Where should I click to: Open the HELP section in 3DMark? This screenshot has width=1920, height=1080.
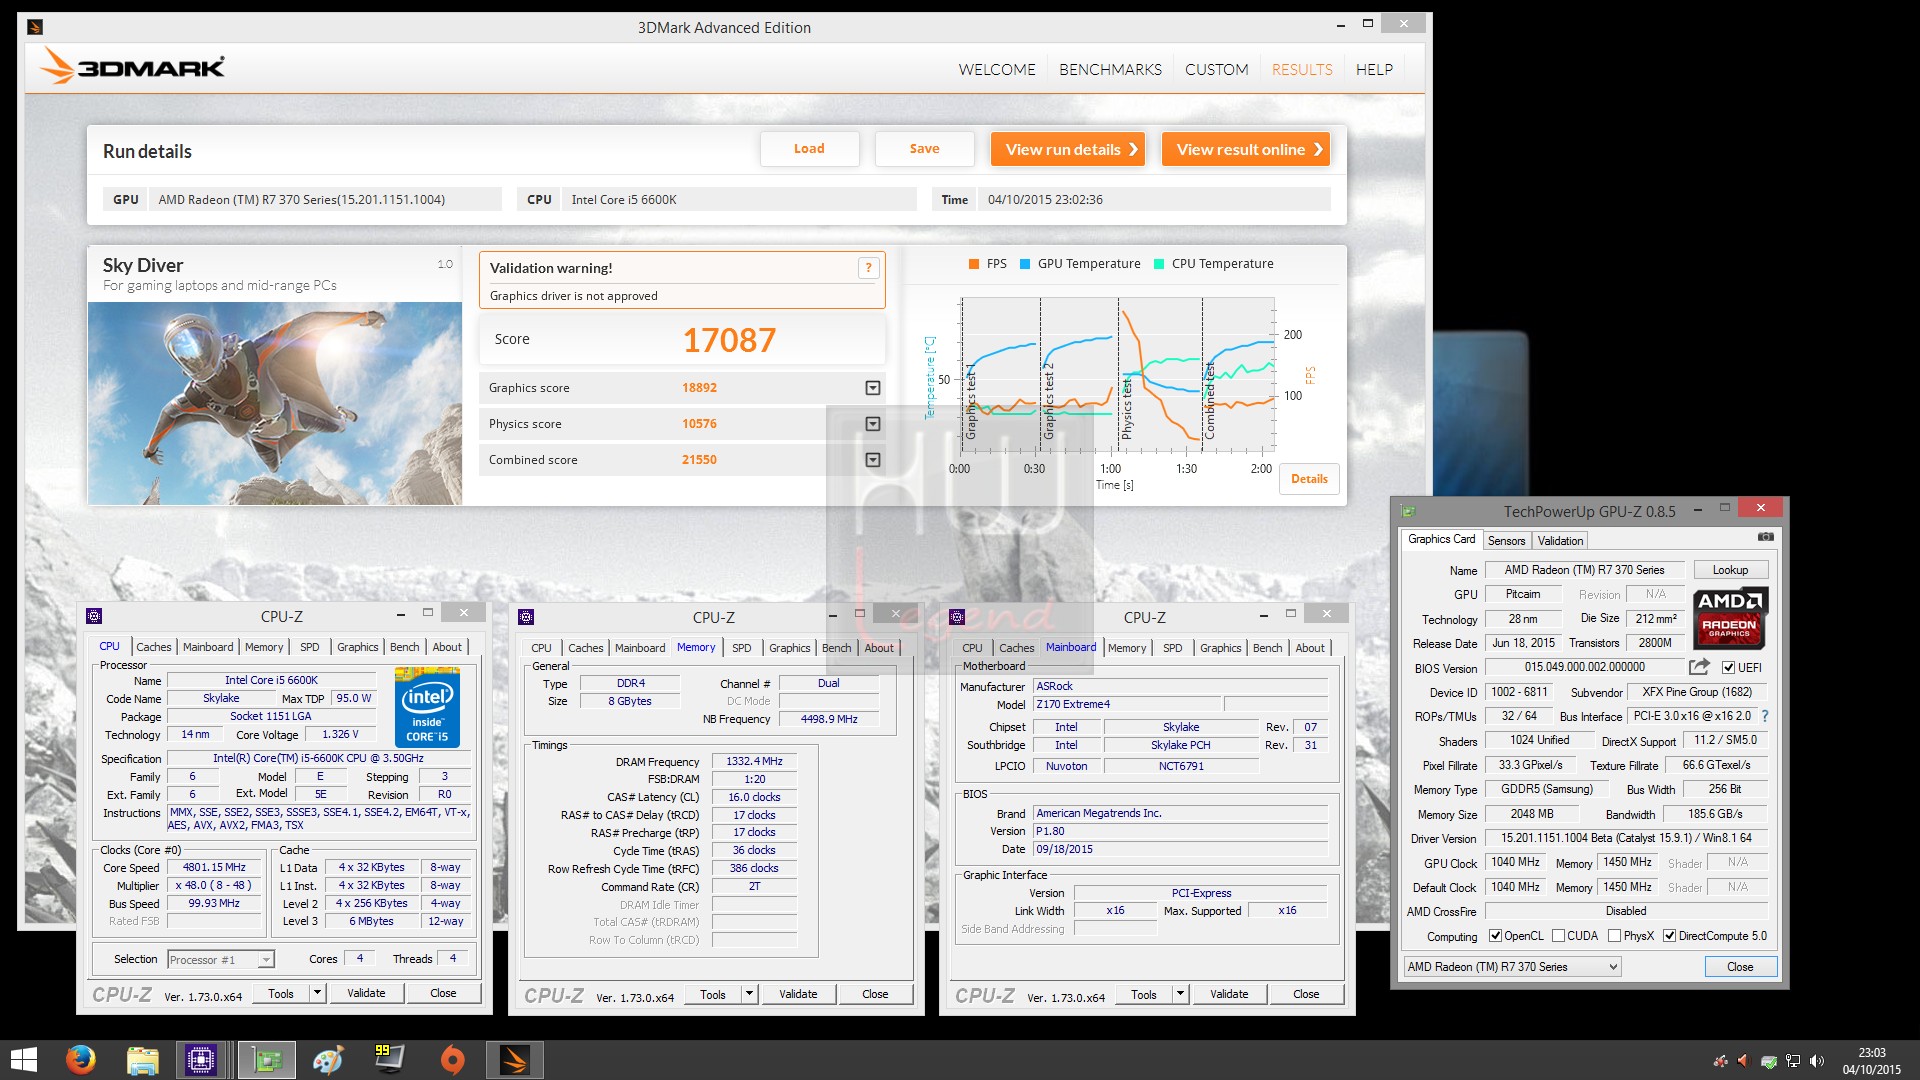click(x=1374, y=70)
